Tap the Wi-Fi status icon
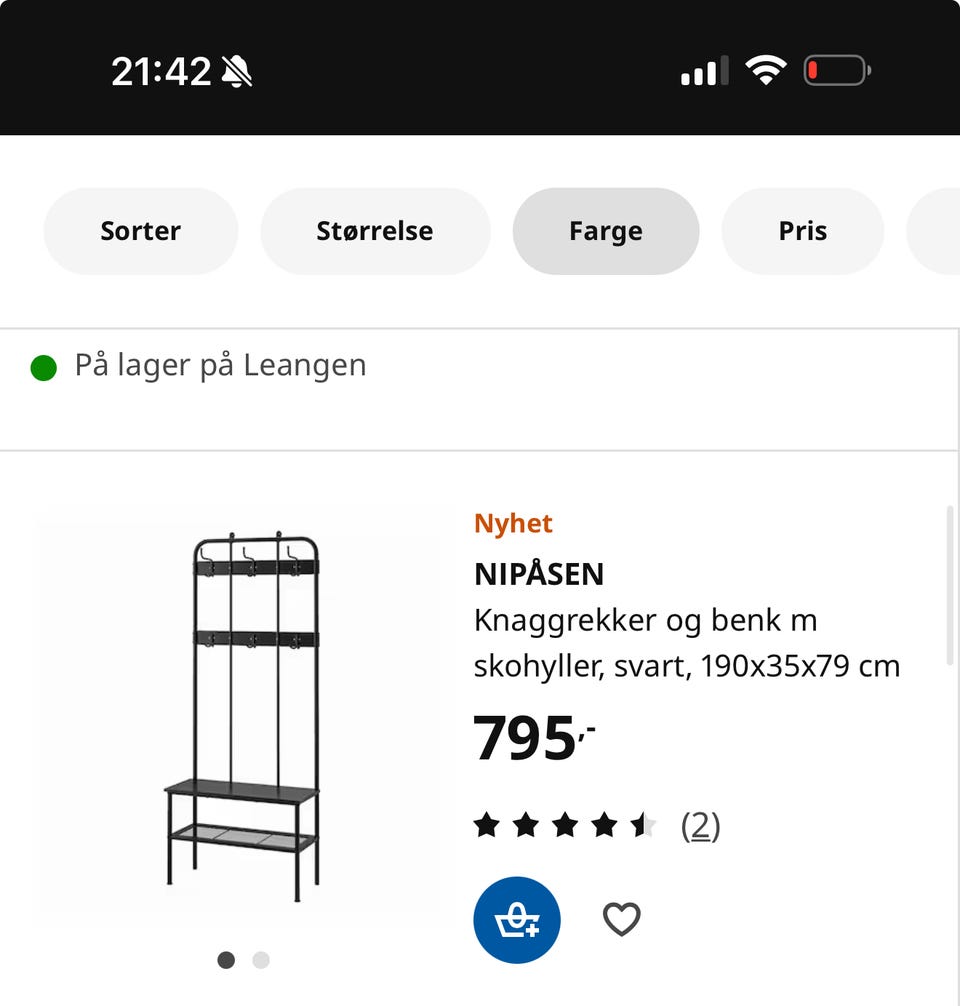Viewport: 960px width, 1006px height. (766, 70)
